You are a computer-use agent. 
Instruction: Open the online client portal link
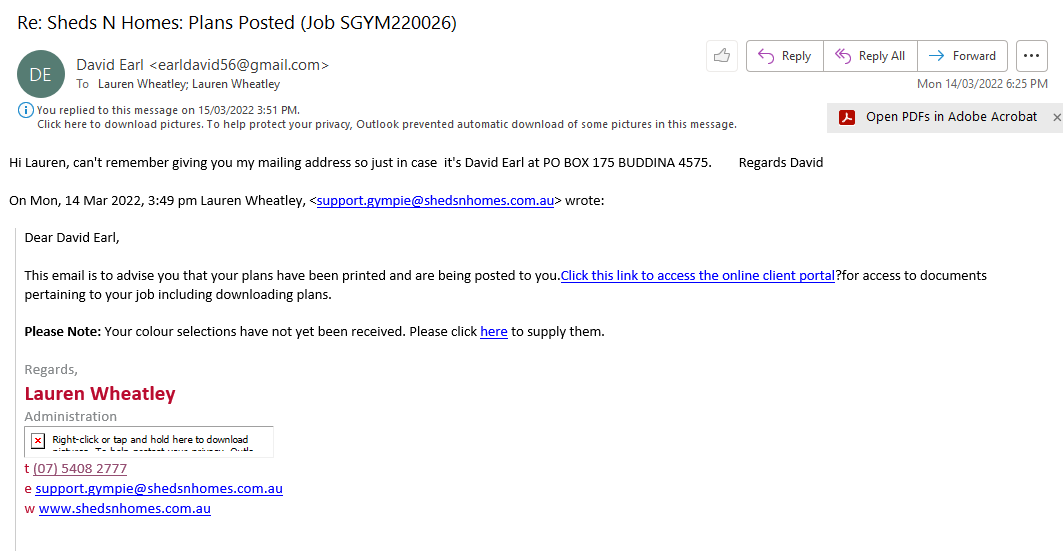point(697,275)
